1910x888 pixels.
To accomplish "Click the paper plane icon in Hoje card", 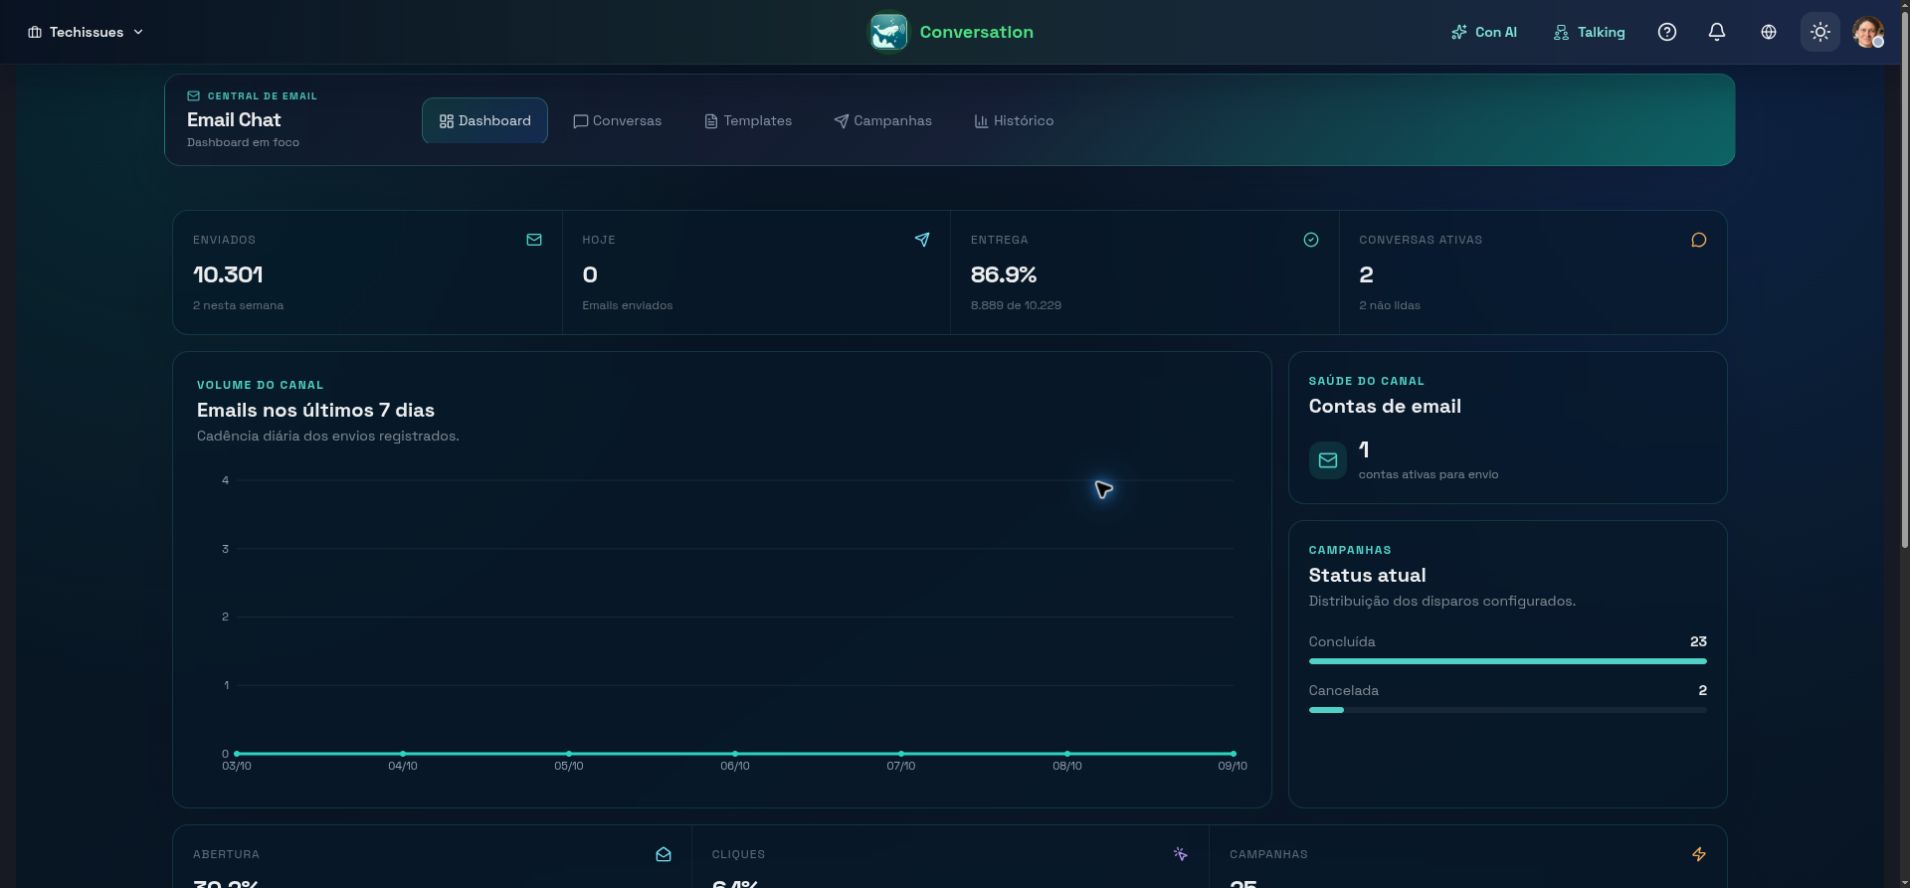I will 922,240.
